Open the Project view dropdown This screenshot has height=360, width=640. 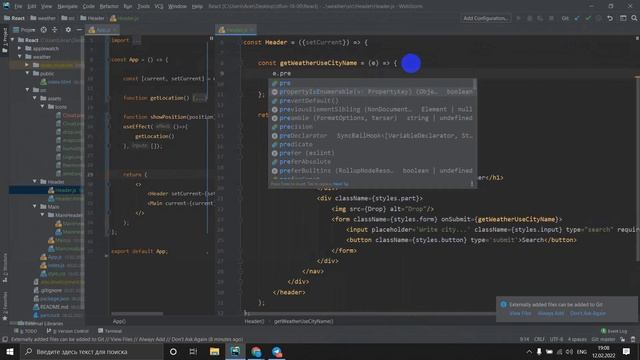click(x=24, y=30)
